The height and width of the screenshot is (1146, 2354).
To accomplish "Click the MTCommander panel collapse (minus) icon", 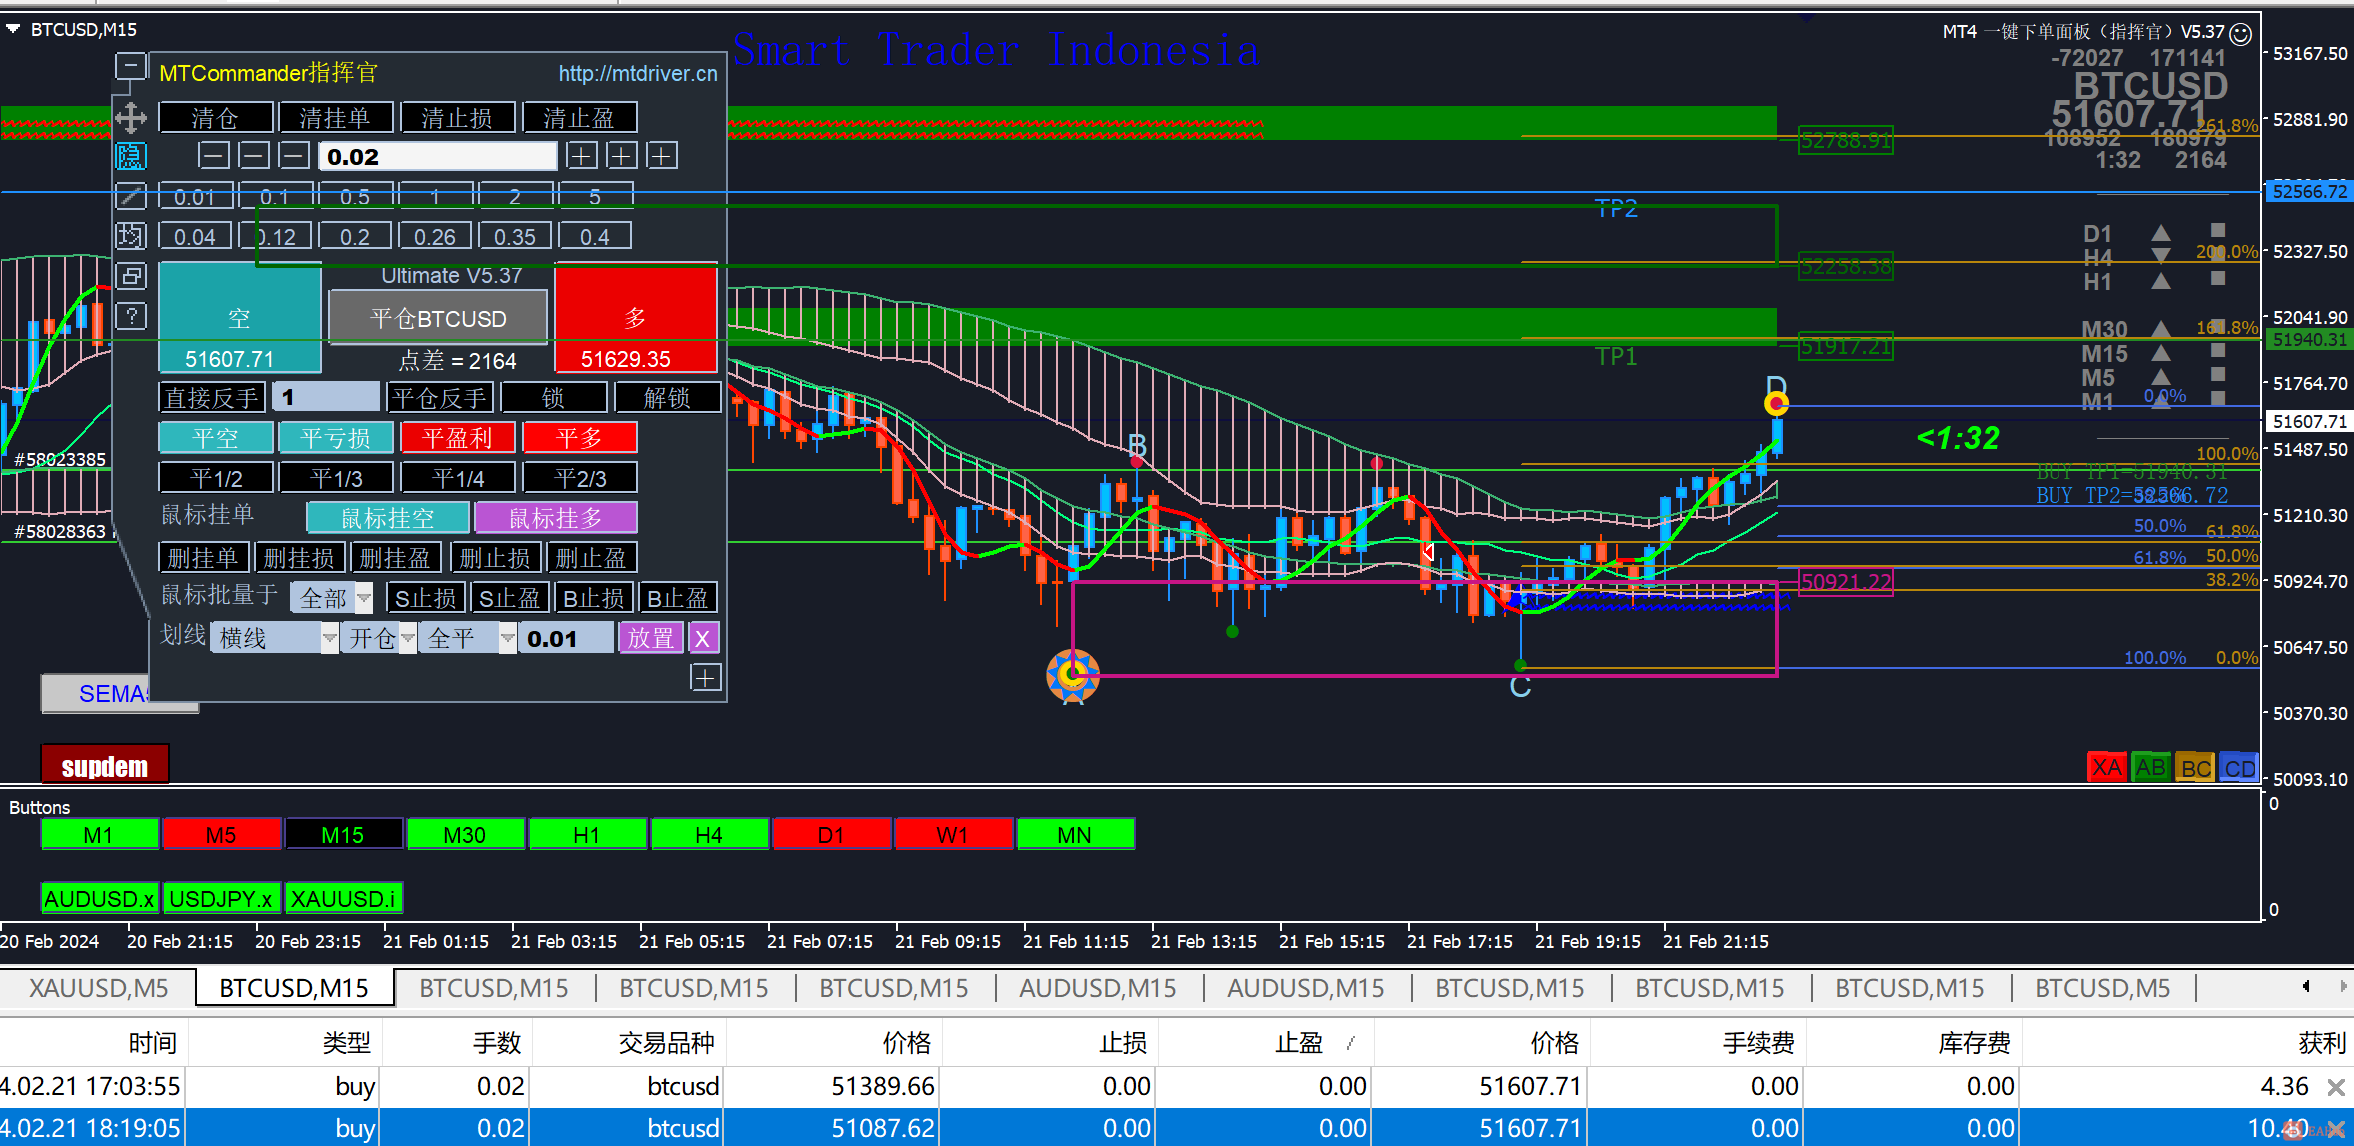I will coord(130,67).
